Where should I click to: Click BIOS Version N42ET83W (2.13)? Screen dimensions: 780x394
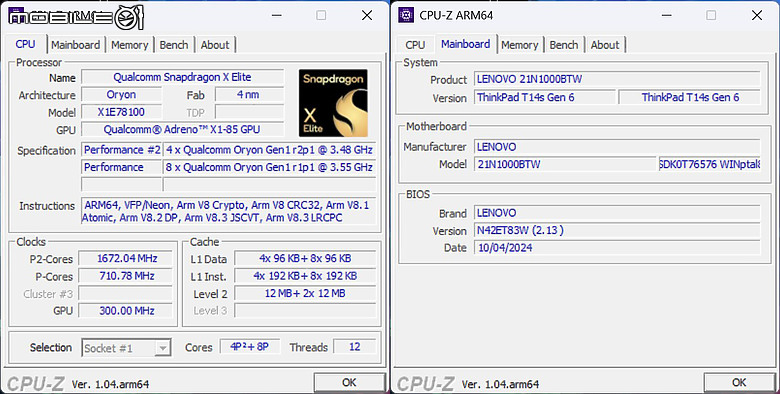click(617, 230)
